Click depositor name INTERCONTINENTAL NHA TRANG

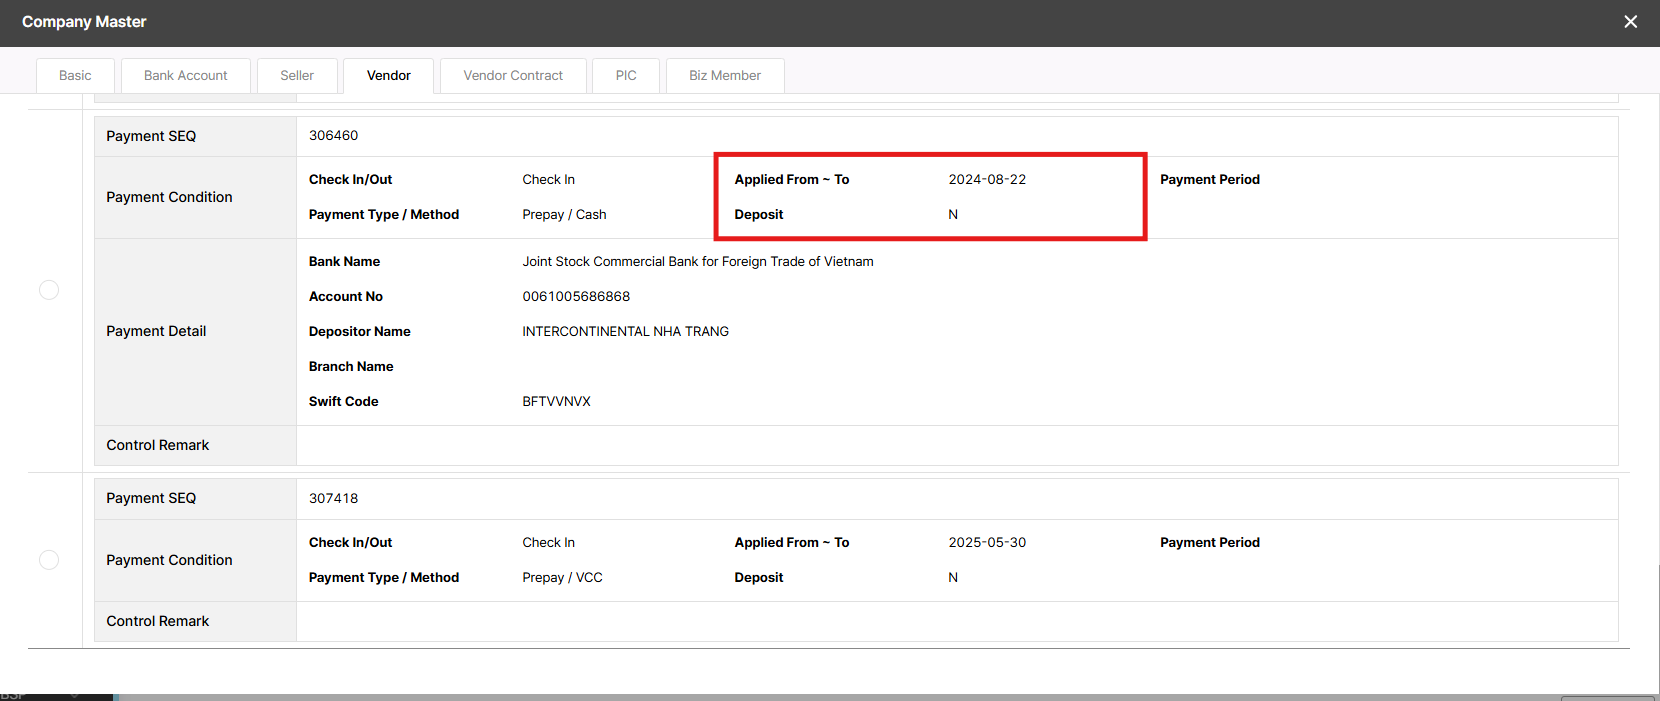pyautogui.click(x=625, y=332)
